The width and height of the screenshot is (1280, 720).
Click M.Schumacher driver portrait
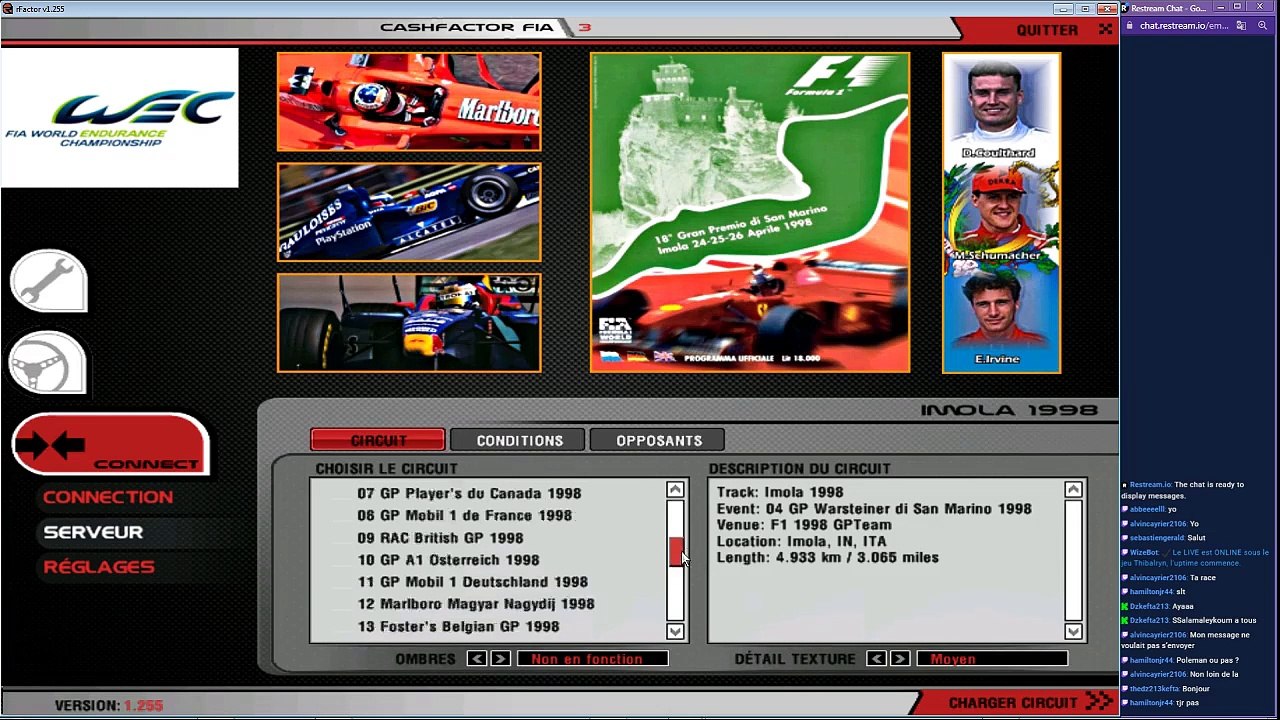click(x=1001, y=212)
